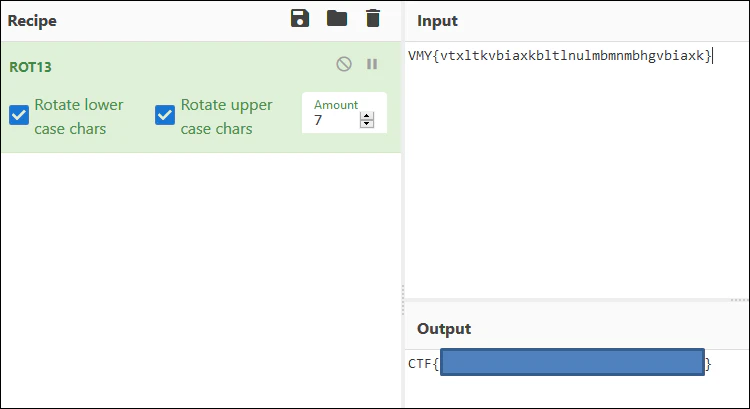Click the Input panel heading
The width and height of the screenshot is (750, 409).
(437, 21)
